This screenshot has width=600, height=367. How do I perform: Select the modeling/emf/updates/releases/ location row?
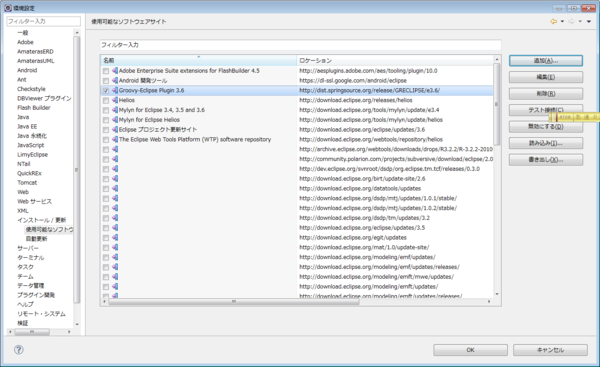[380, 267]
